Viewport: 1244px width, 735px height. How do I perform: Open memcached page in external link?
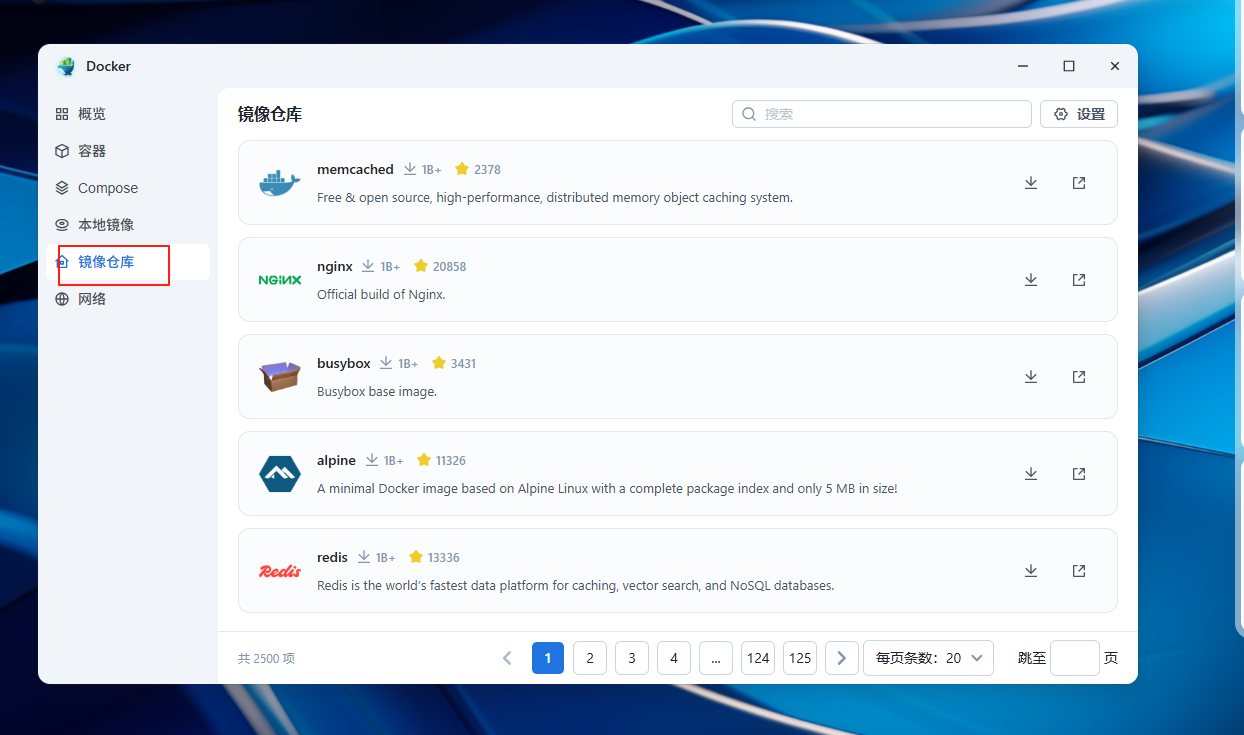coord(1079,183)
